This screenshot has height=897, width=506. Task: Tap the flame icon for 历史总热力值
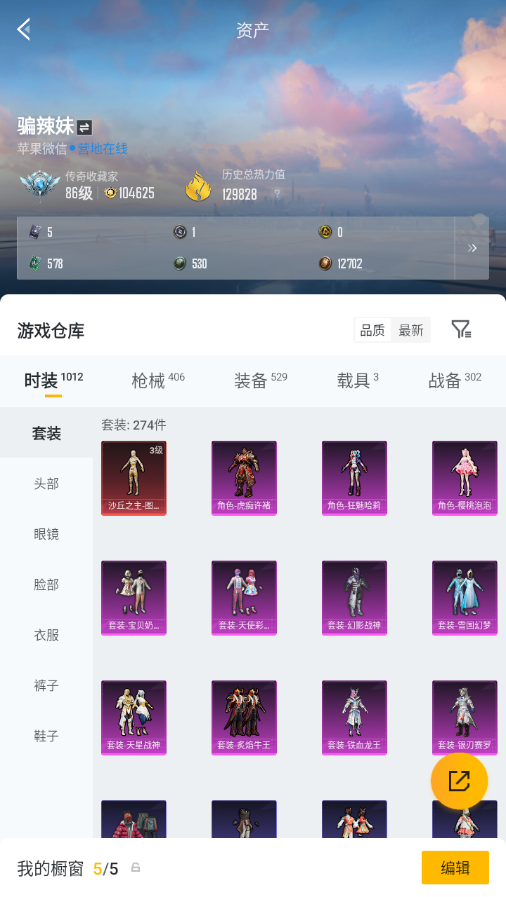[x=198, y=186]
